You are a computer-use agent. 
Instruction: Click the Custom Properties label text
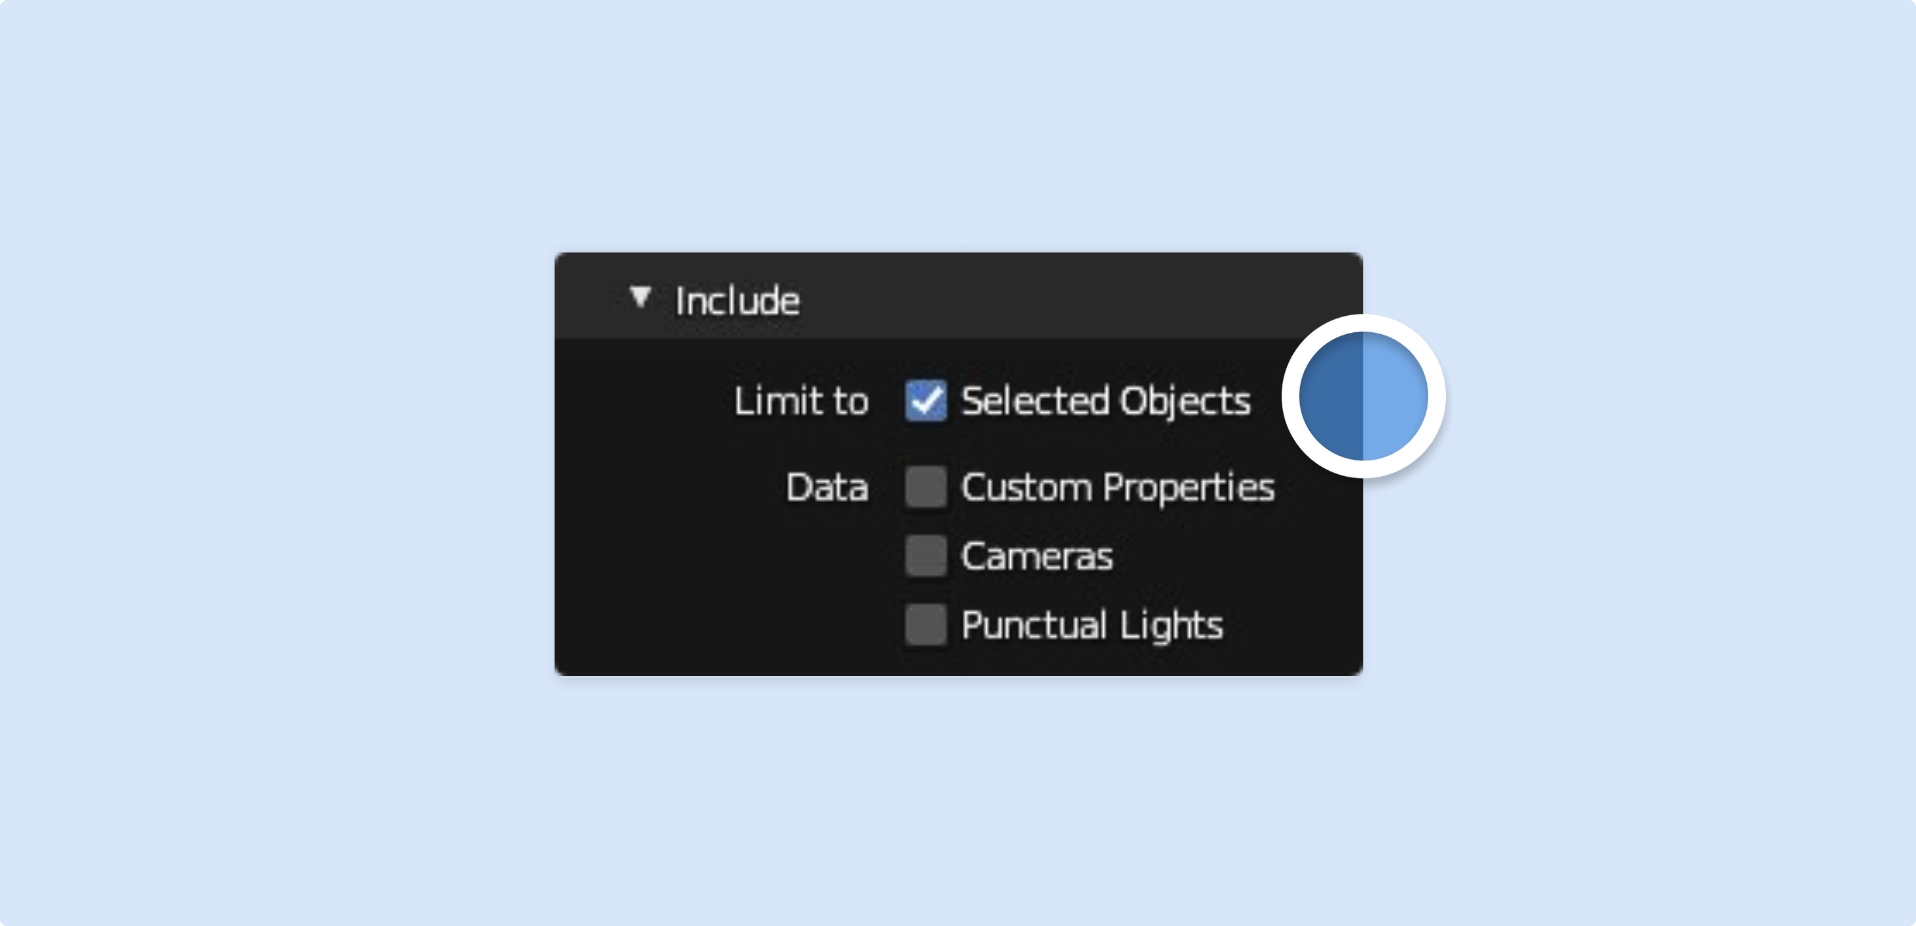[x=1117, y=487]
